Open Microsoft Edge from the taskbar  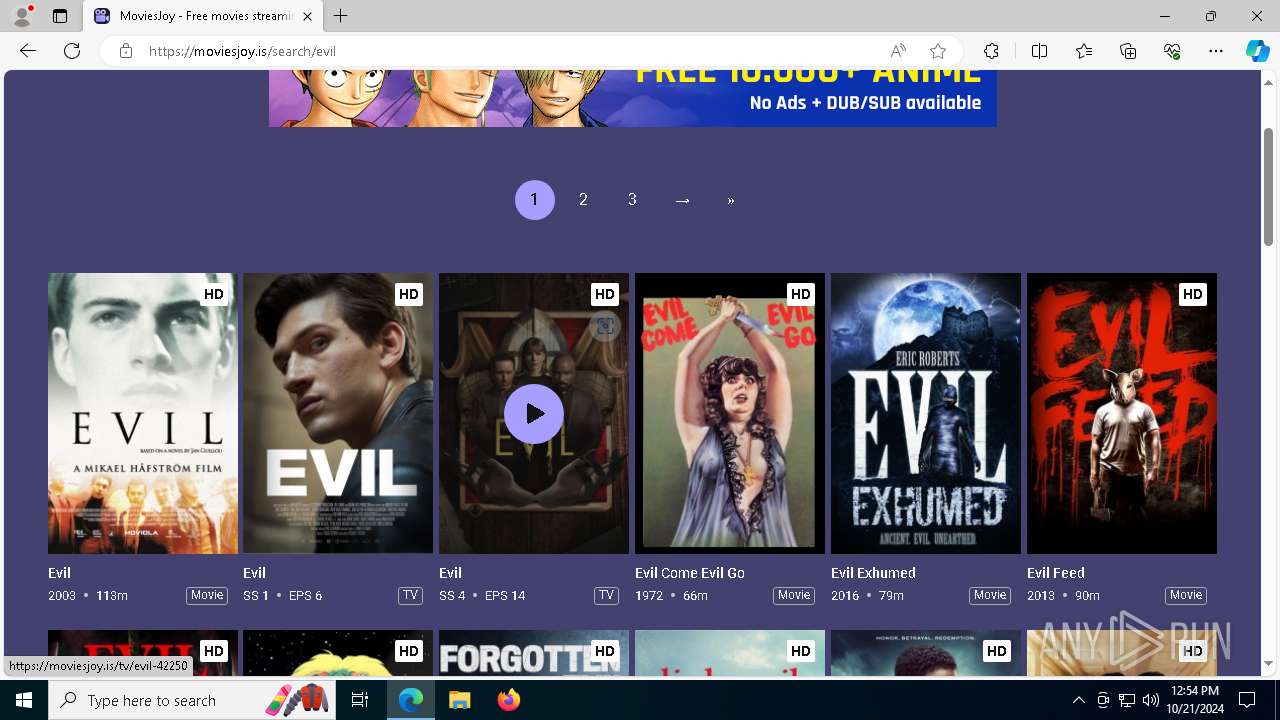click(411, 700)
